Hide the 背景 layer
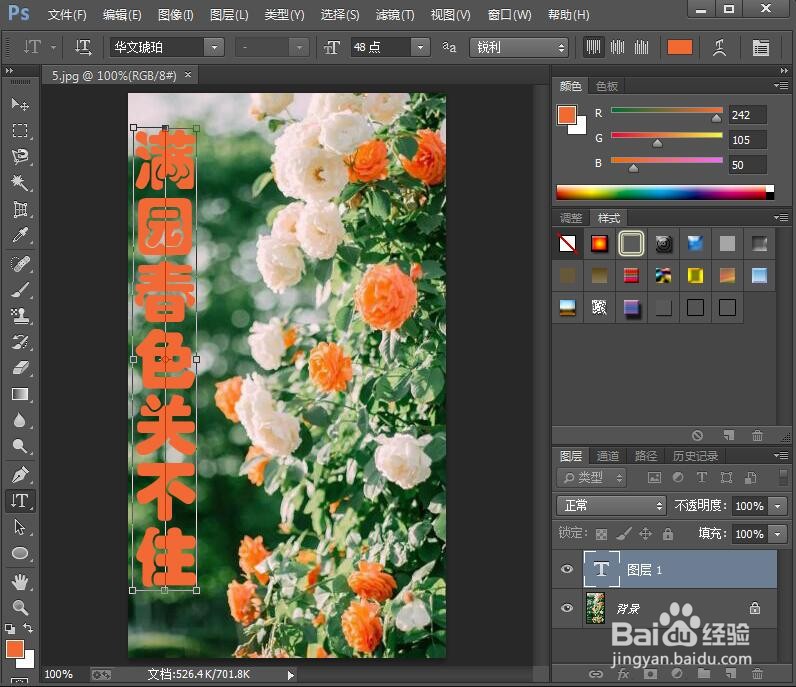The width and height of the screenshot is (796, 687). point(567,608)
